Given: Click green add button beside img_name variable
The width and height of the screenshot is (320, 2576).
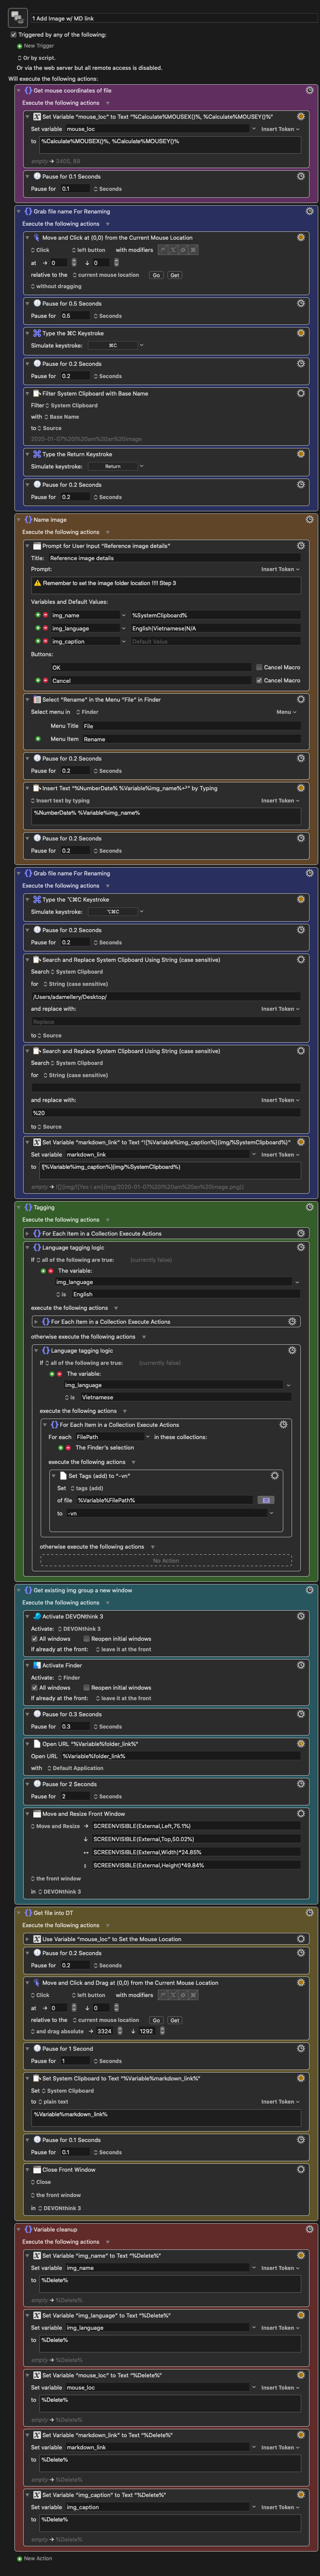Looking at the screenshot, I should [x=37, y=615].
